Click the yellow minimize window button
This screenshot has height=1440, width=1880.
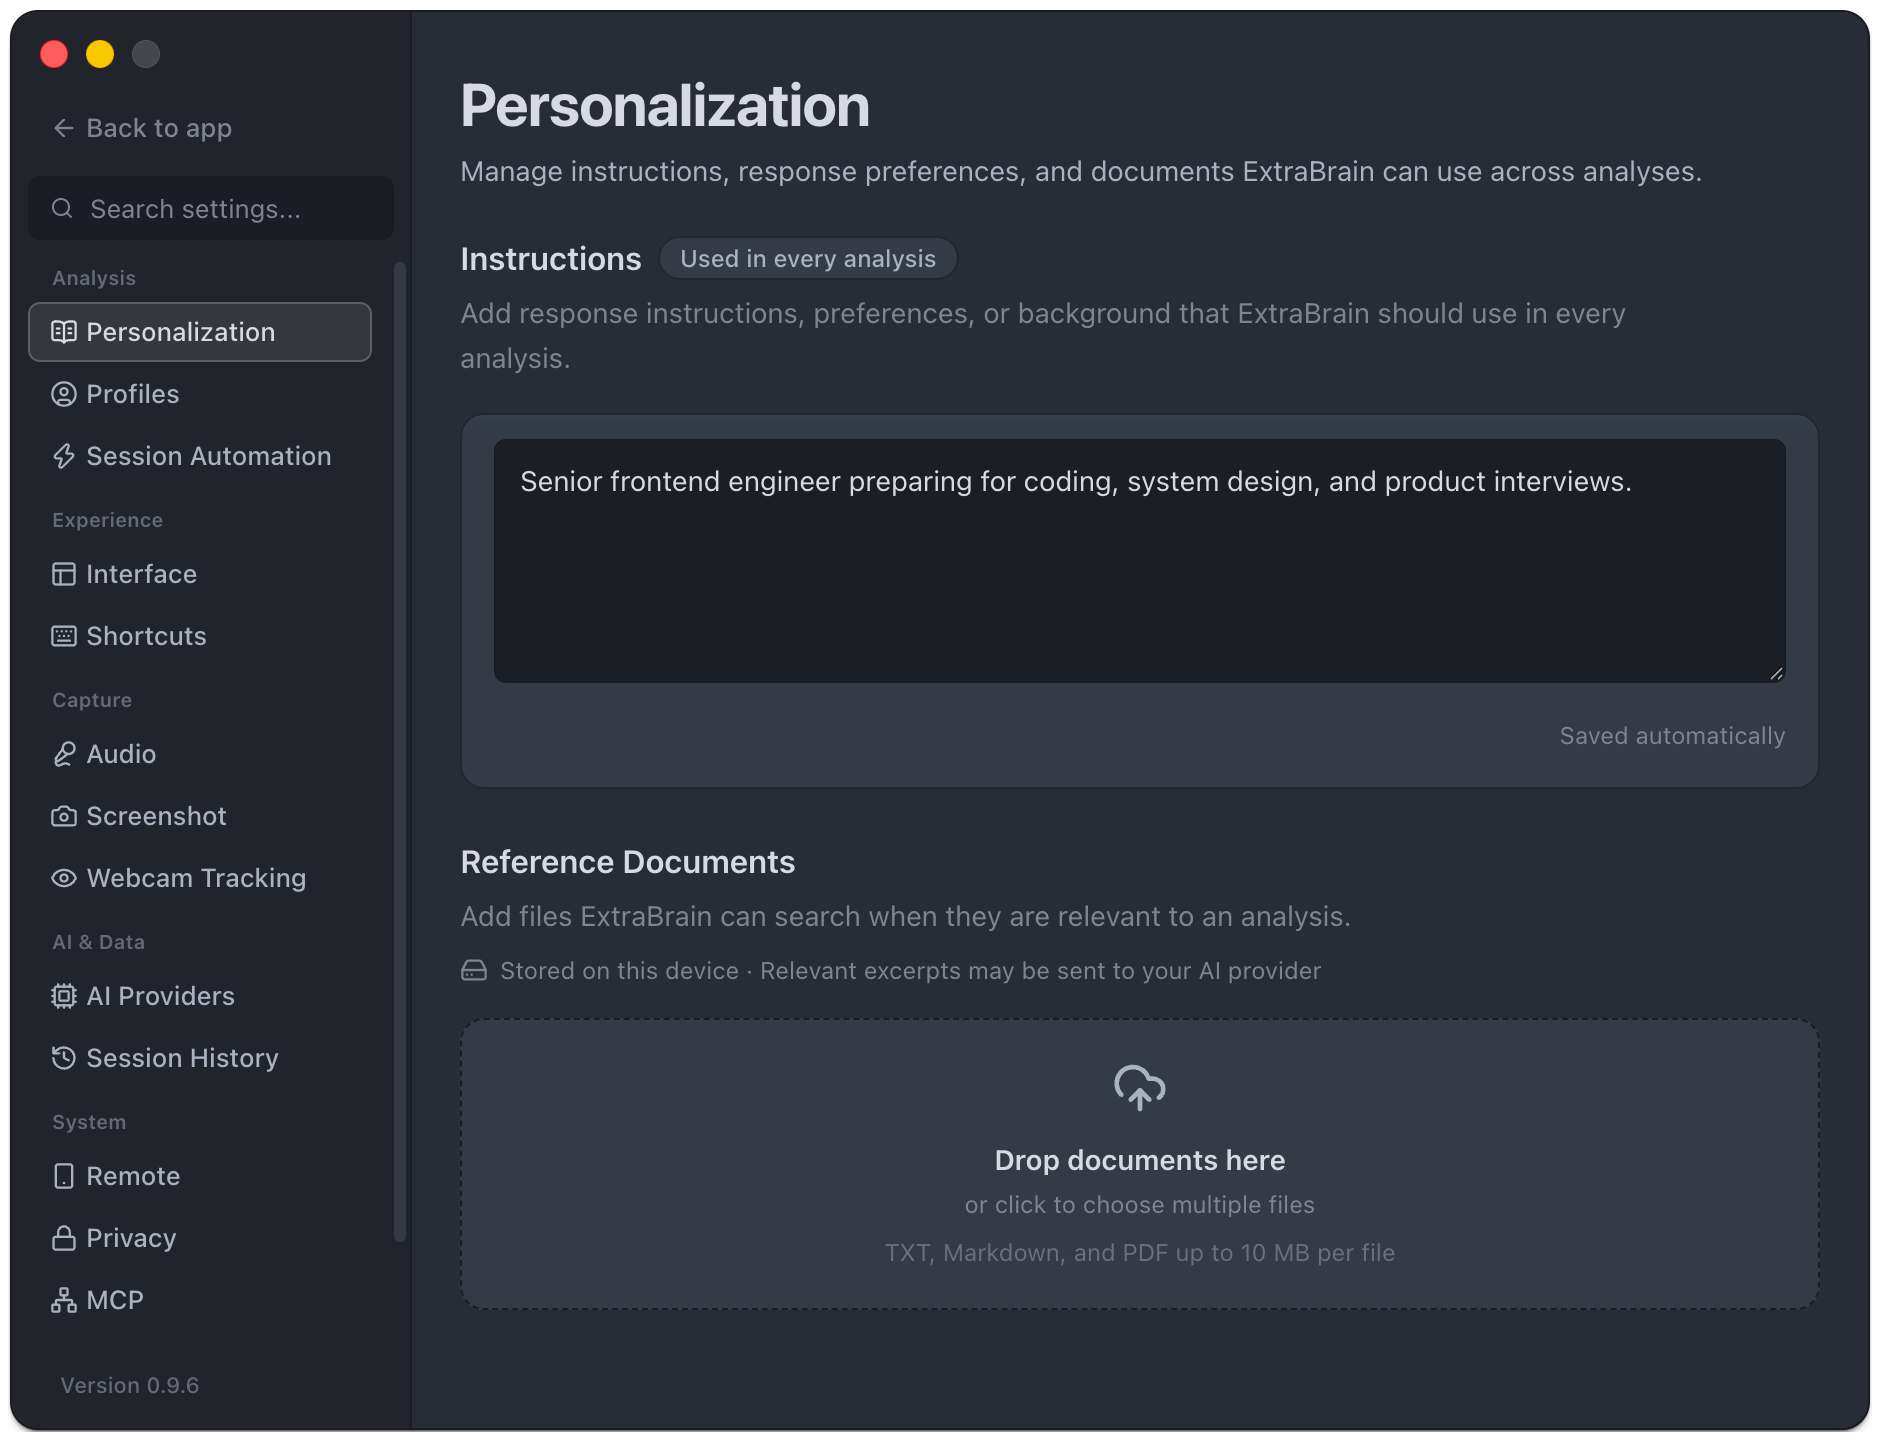100,54
